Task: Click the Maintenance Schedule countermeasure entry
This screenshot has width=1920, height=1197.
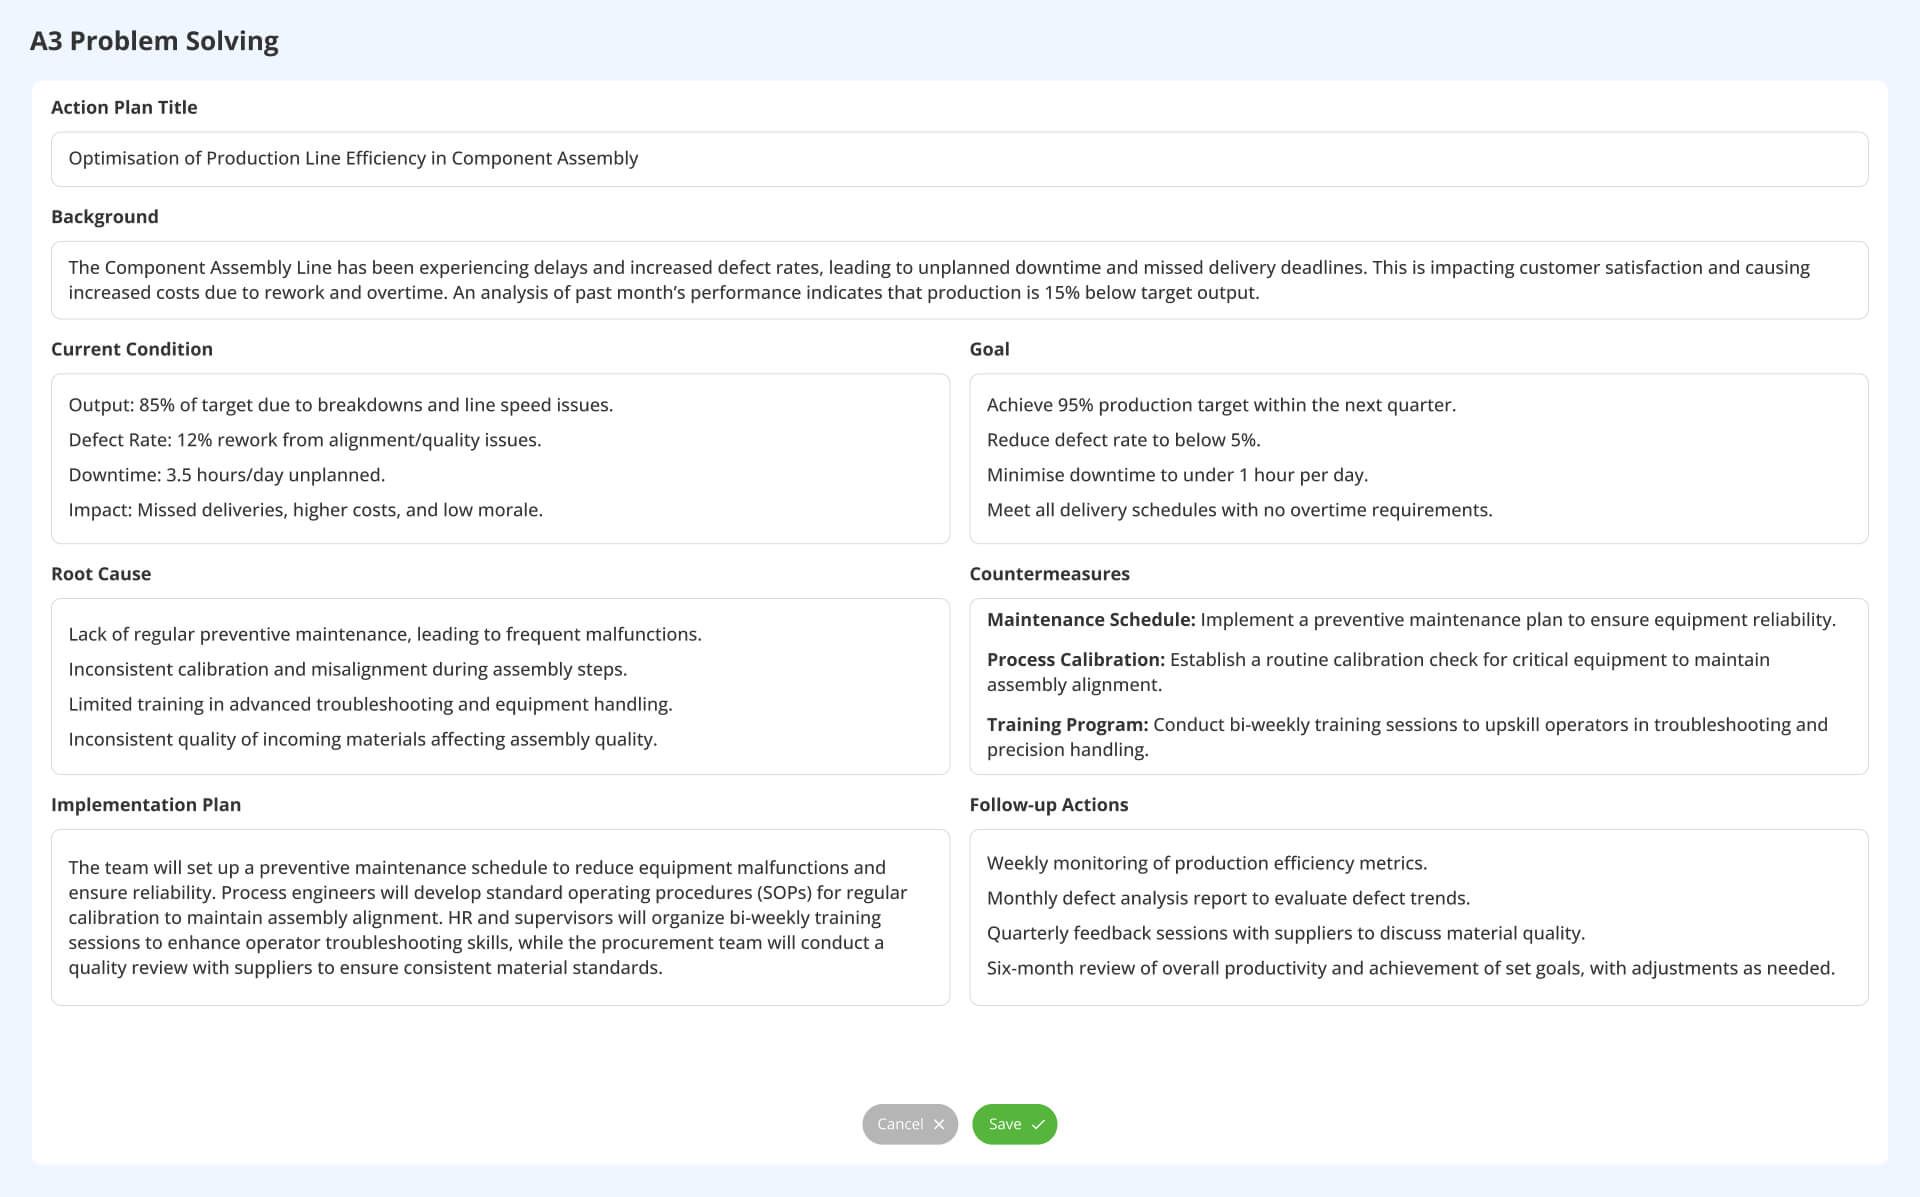Action: (1411, 619)
